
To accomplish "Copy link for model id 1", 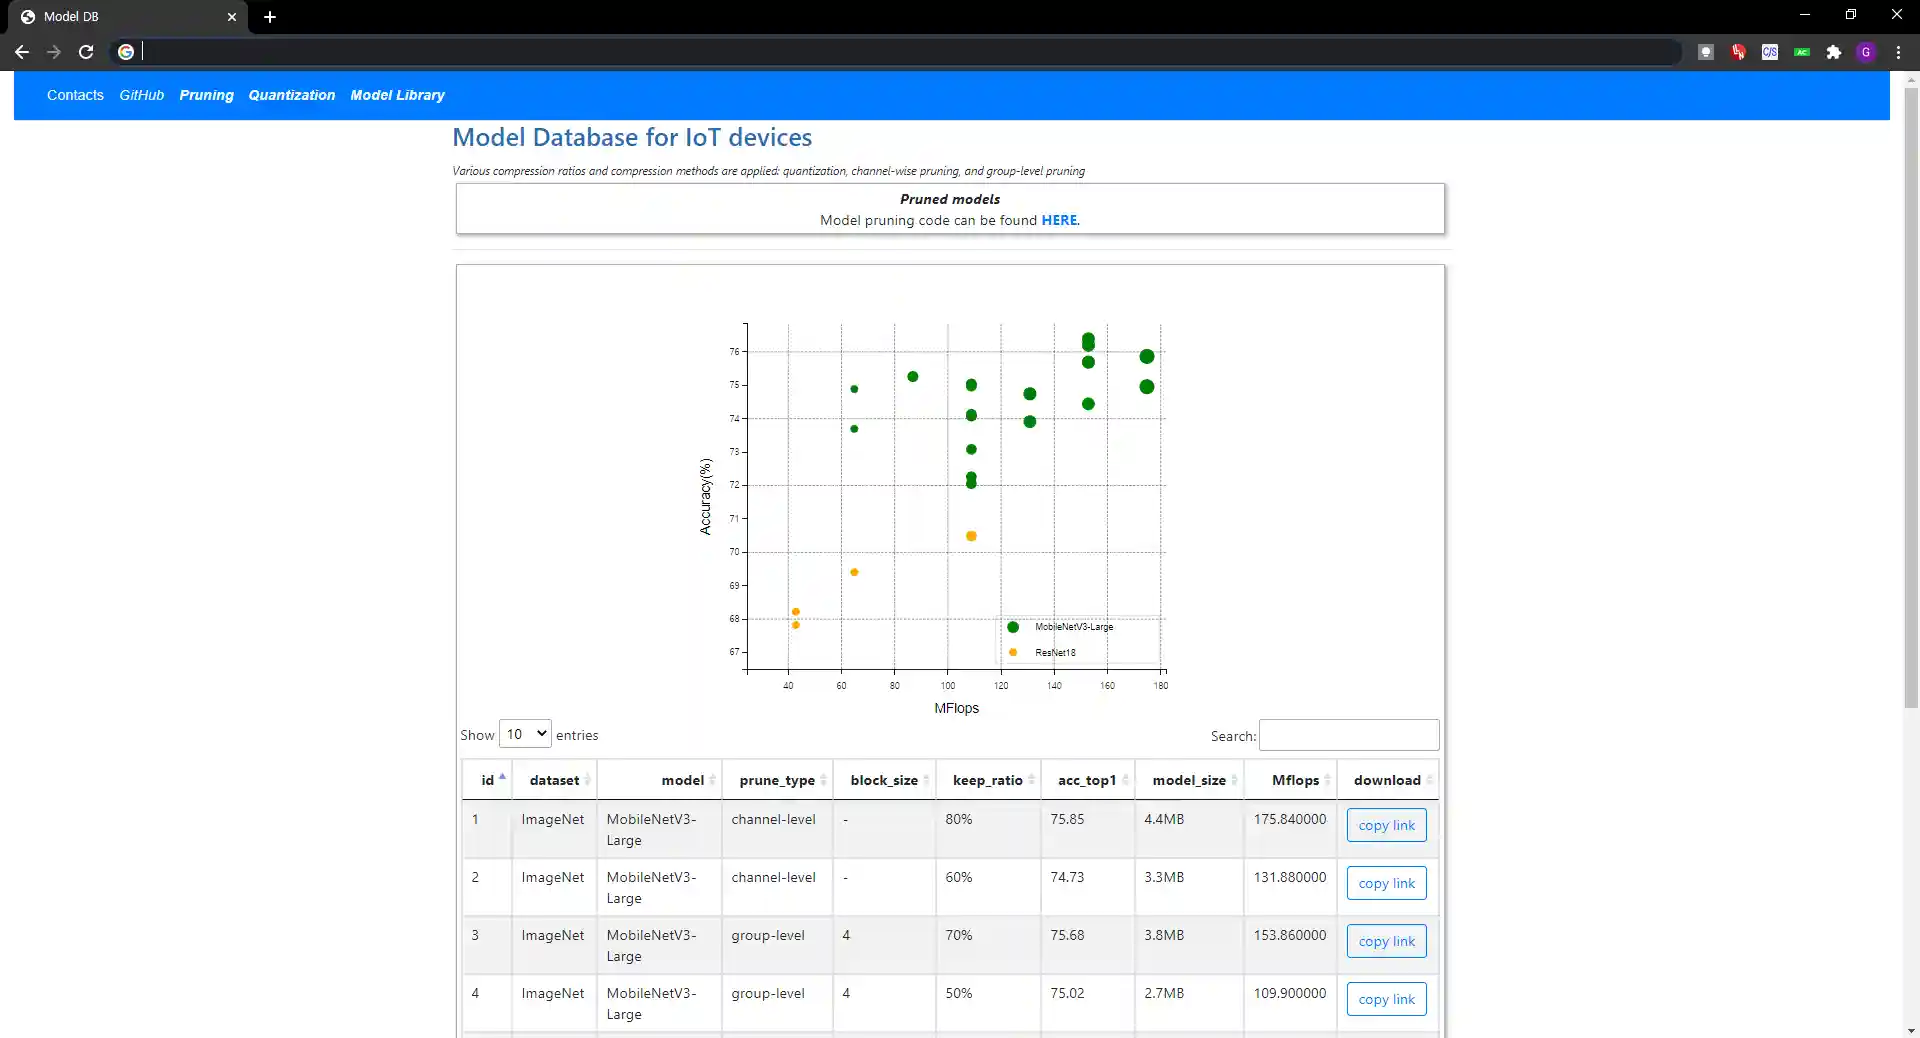I will pos(1386,825).
